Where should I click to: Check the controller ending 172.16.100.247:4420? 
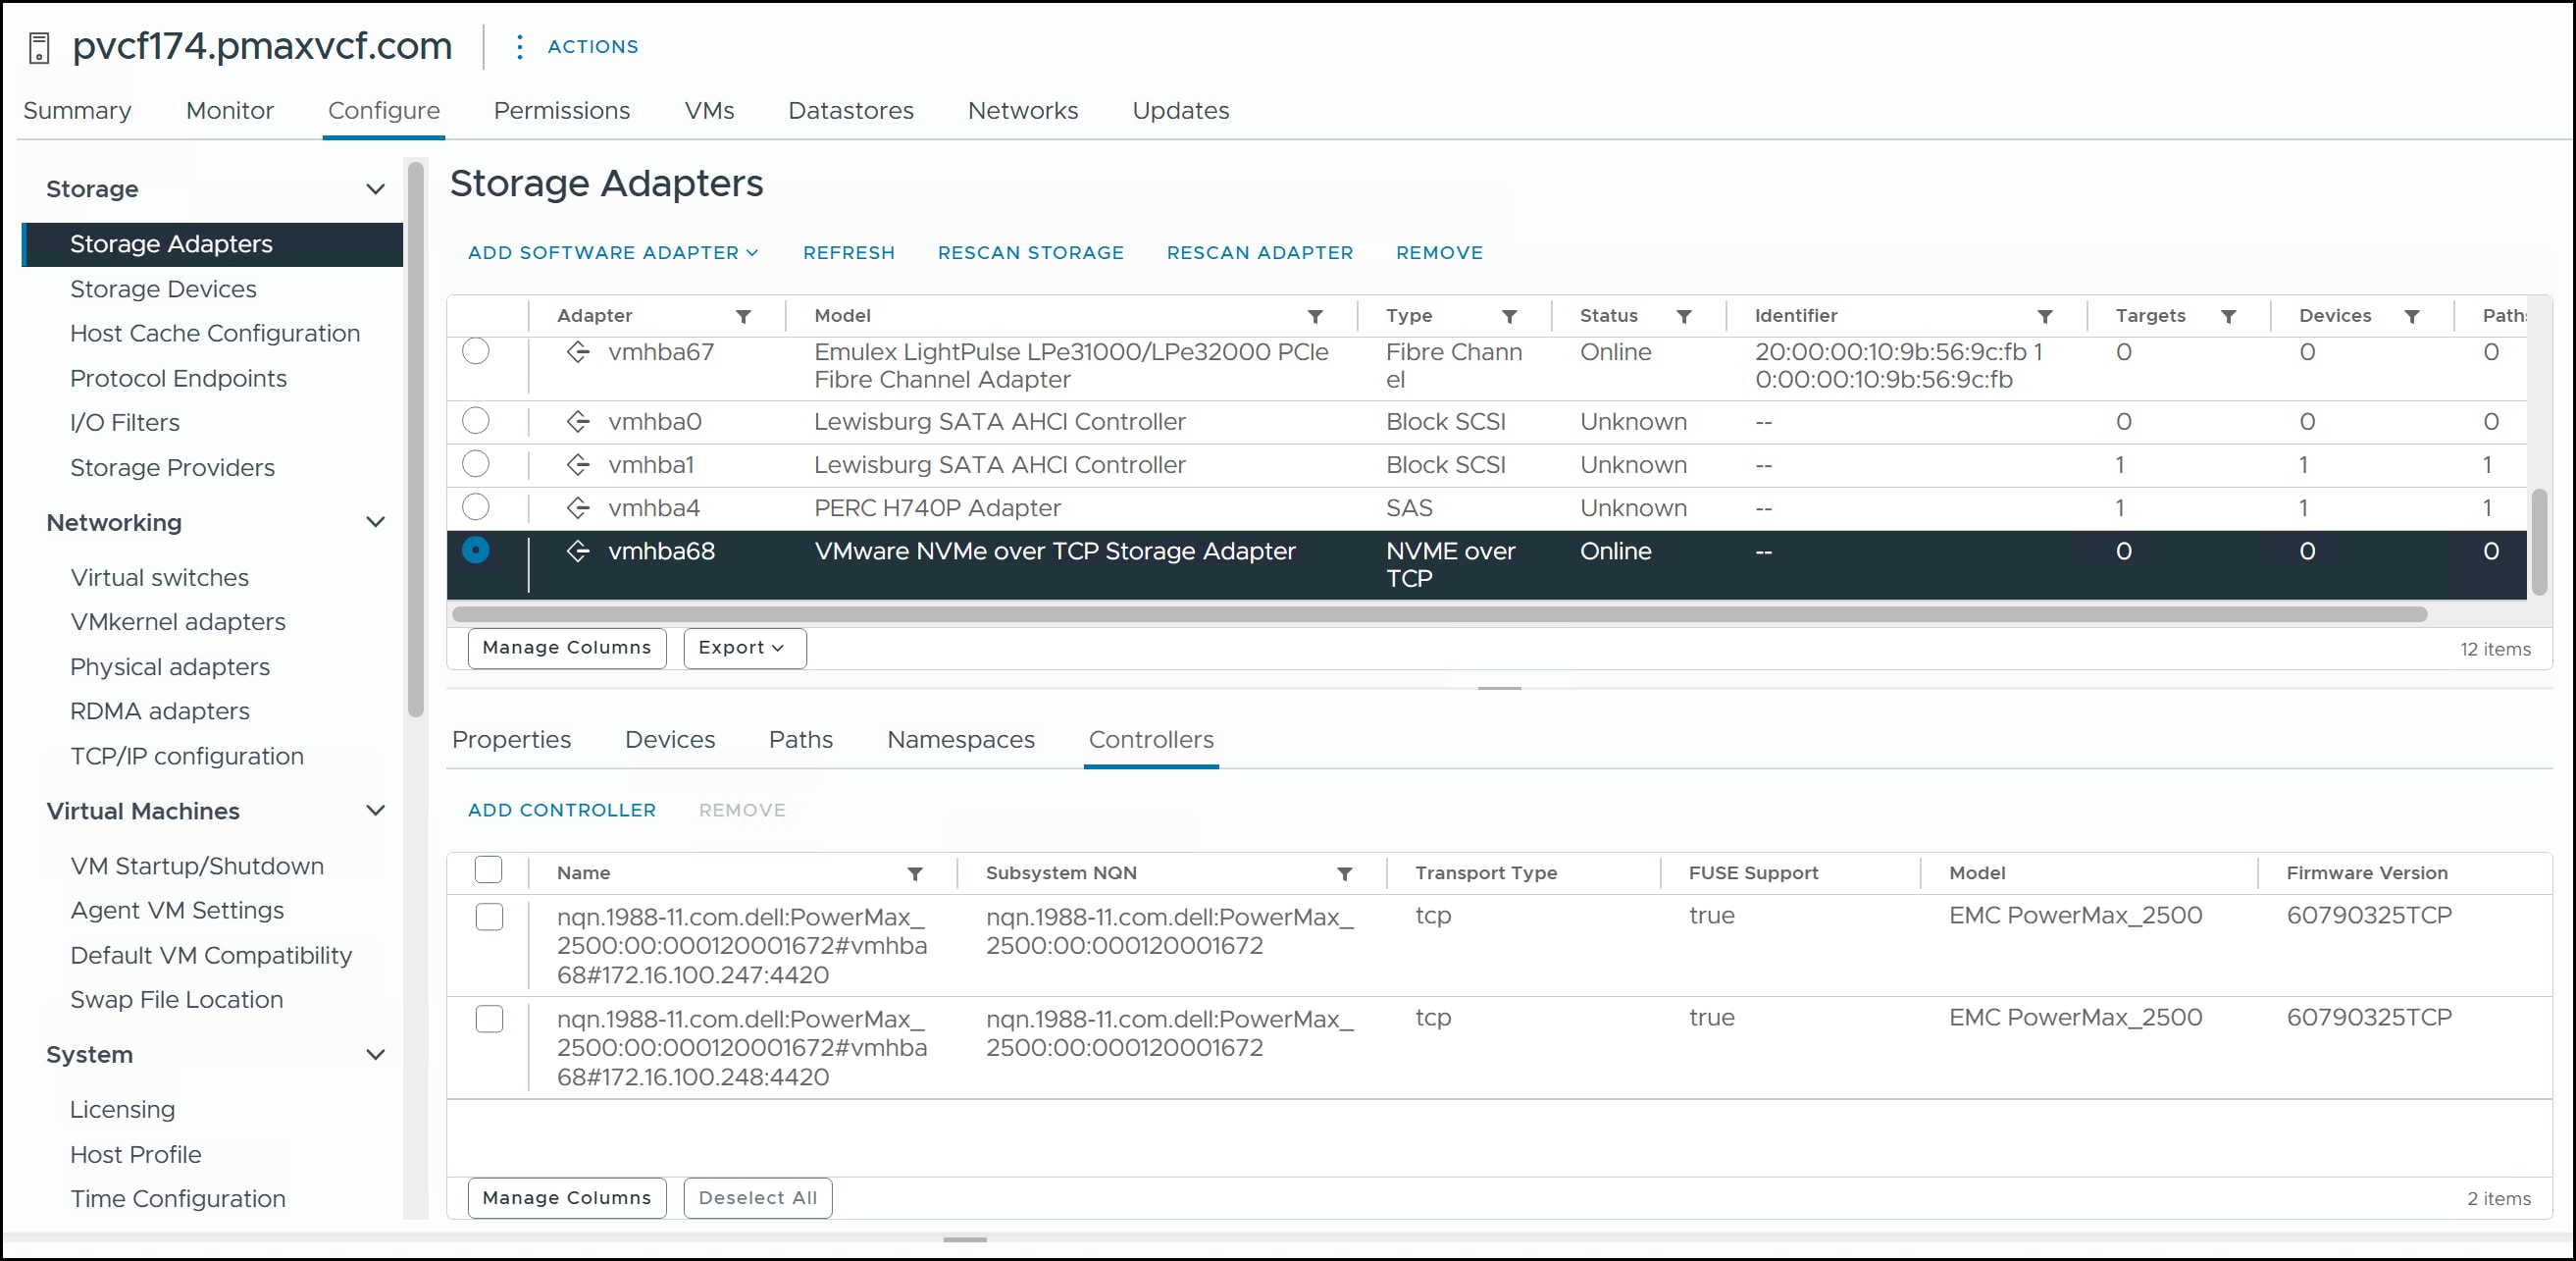[x=489, y=916]
